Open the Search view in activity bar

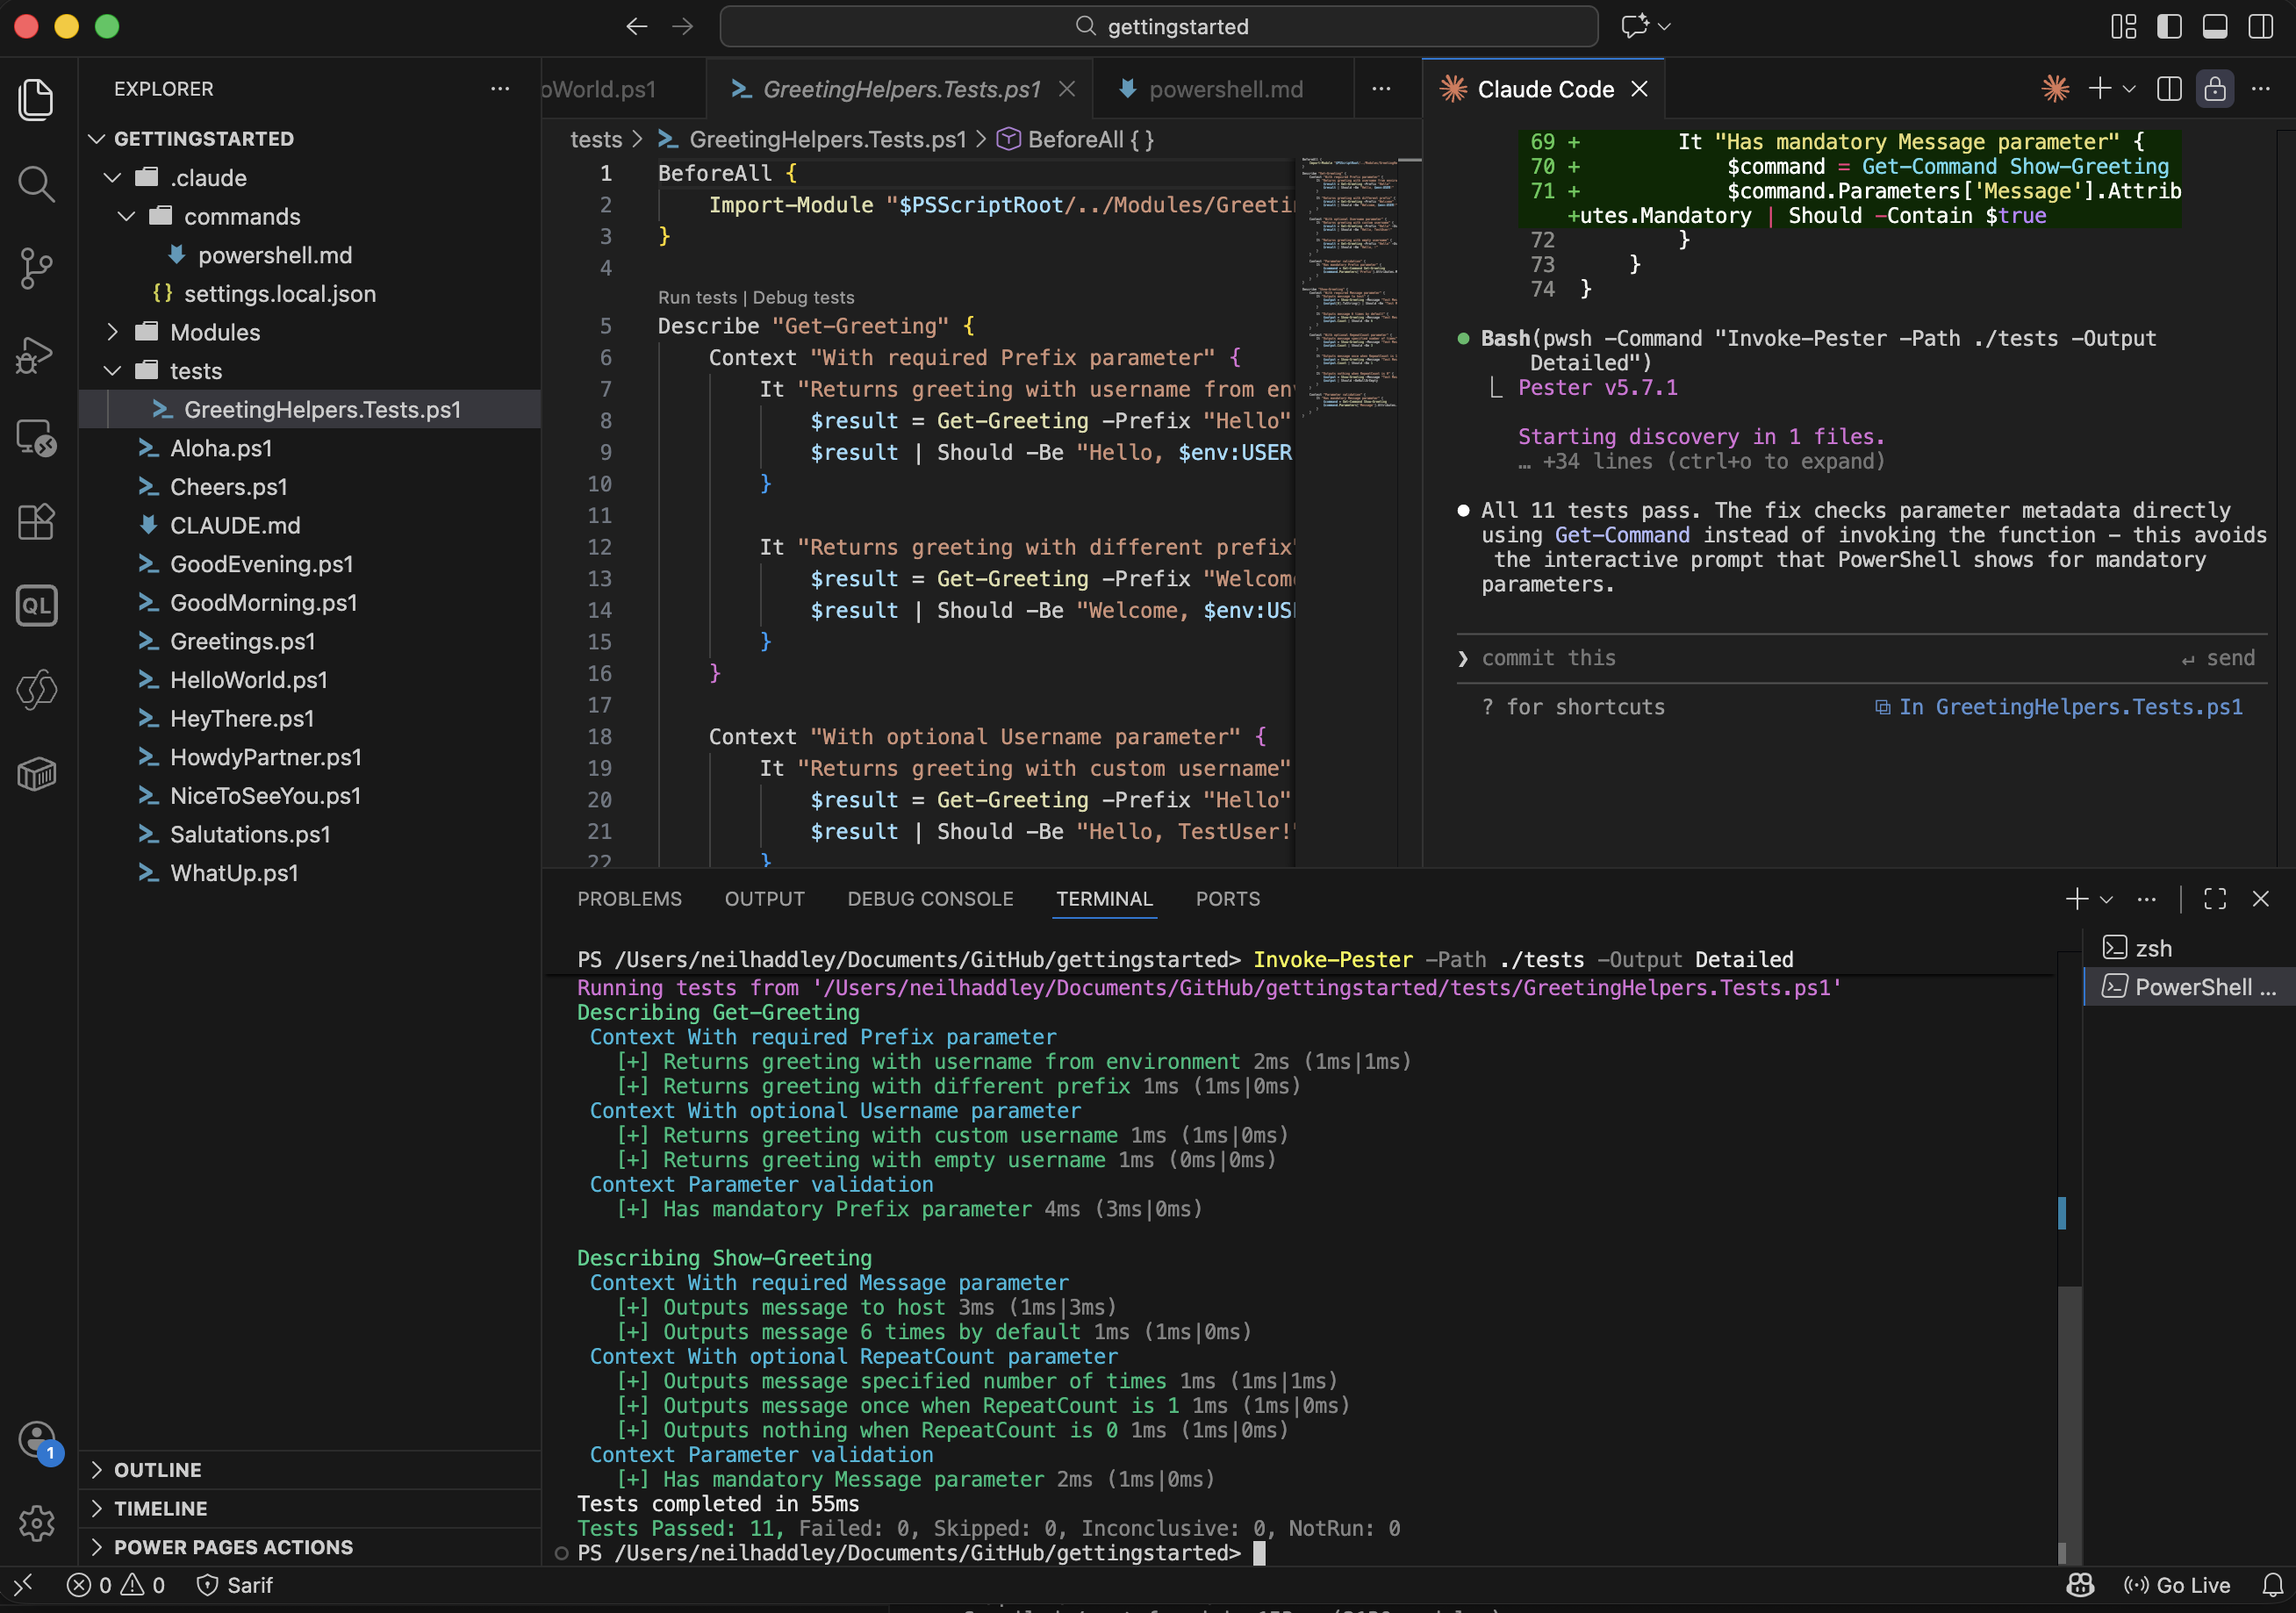click(x=36, y=184)
